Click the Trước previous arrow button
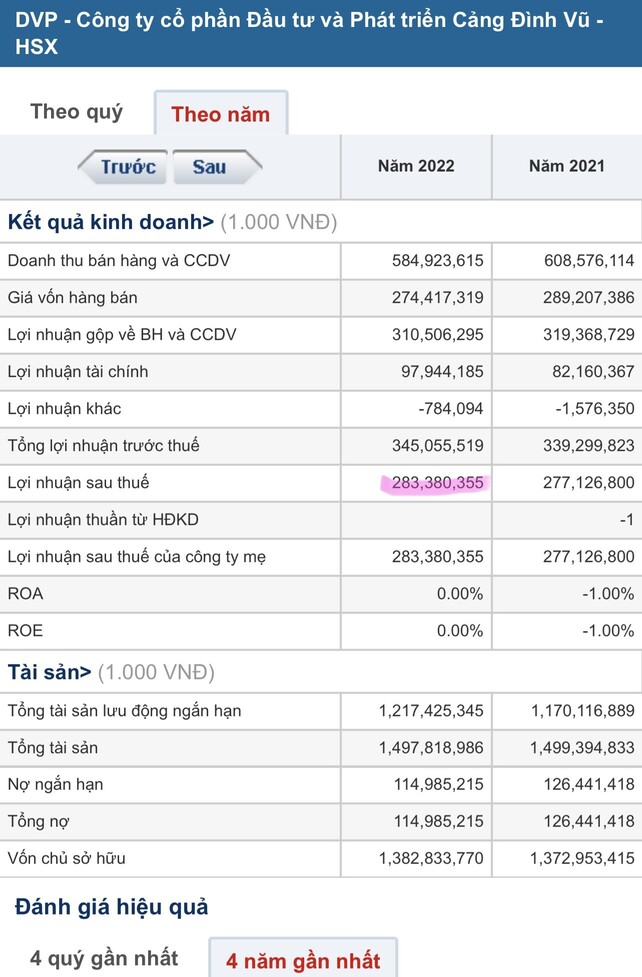The width and height of the screenshot is (642, 977). coord(124,167)
